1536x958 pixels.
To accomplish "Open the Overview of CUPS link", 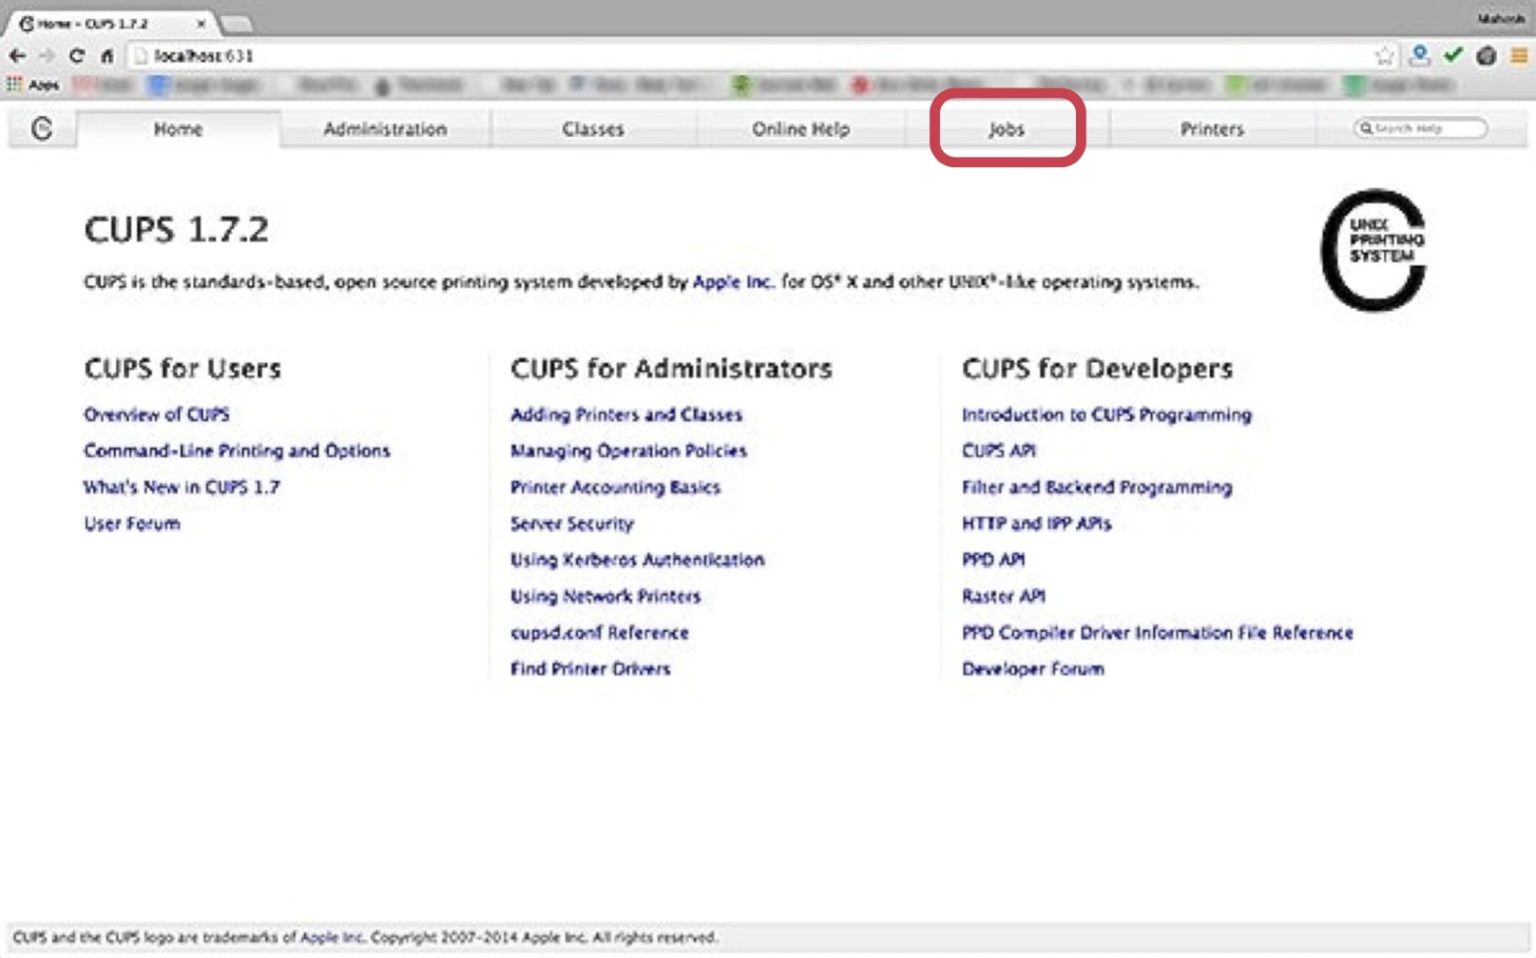I will [156, 414].
